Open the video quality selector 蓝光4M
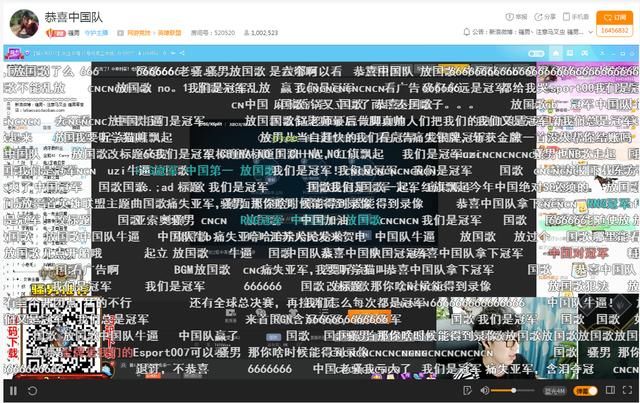The image size is (640, 403). (555, 391)
